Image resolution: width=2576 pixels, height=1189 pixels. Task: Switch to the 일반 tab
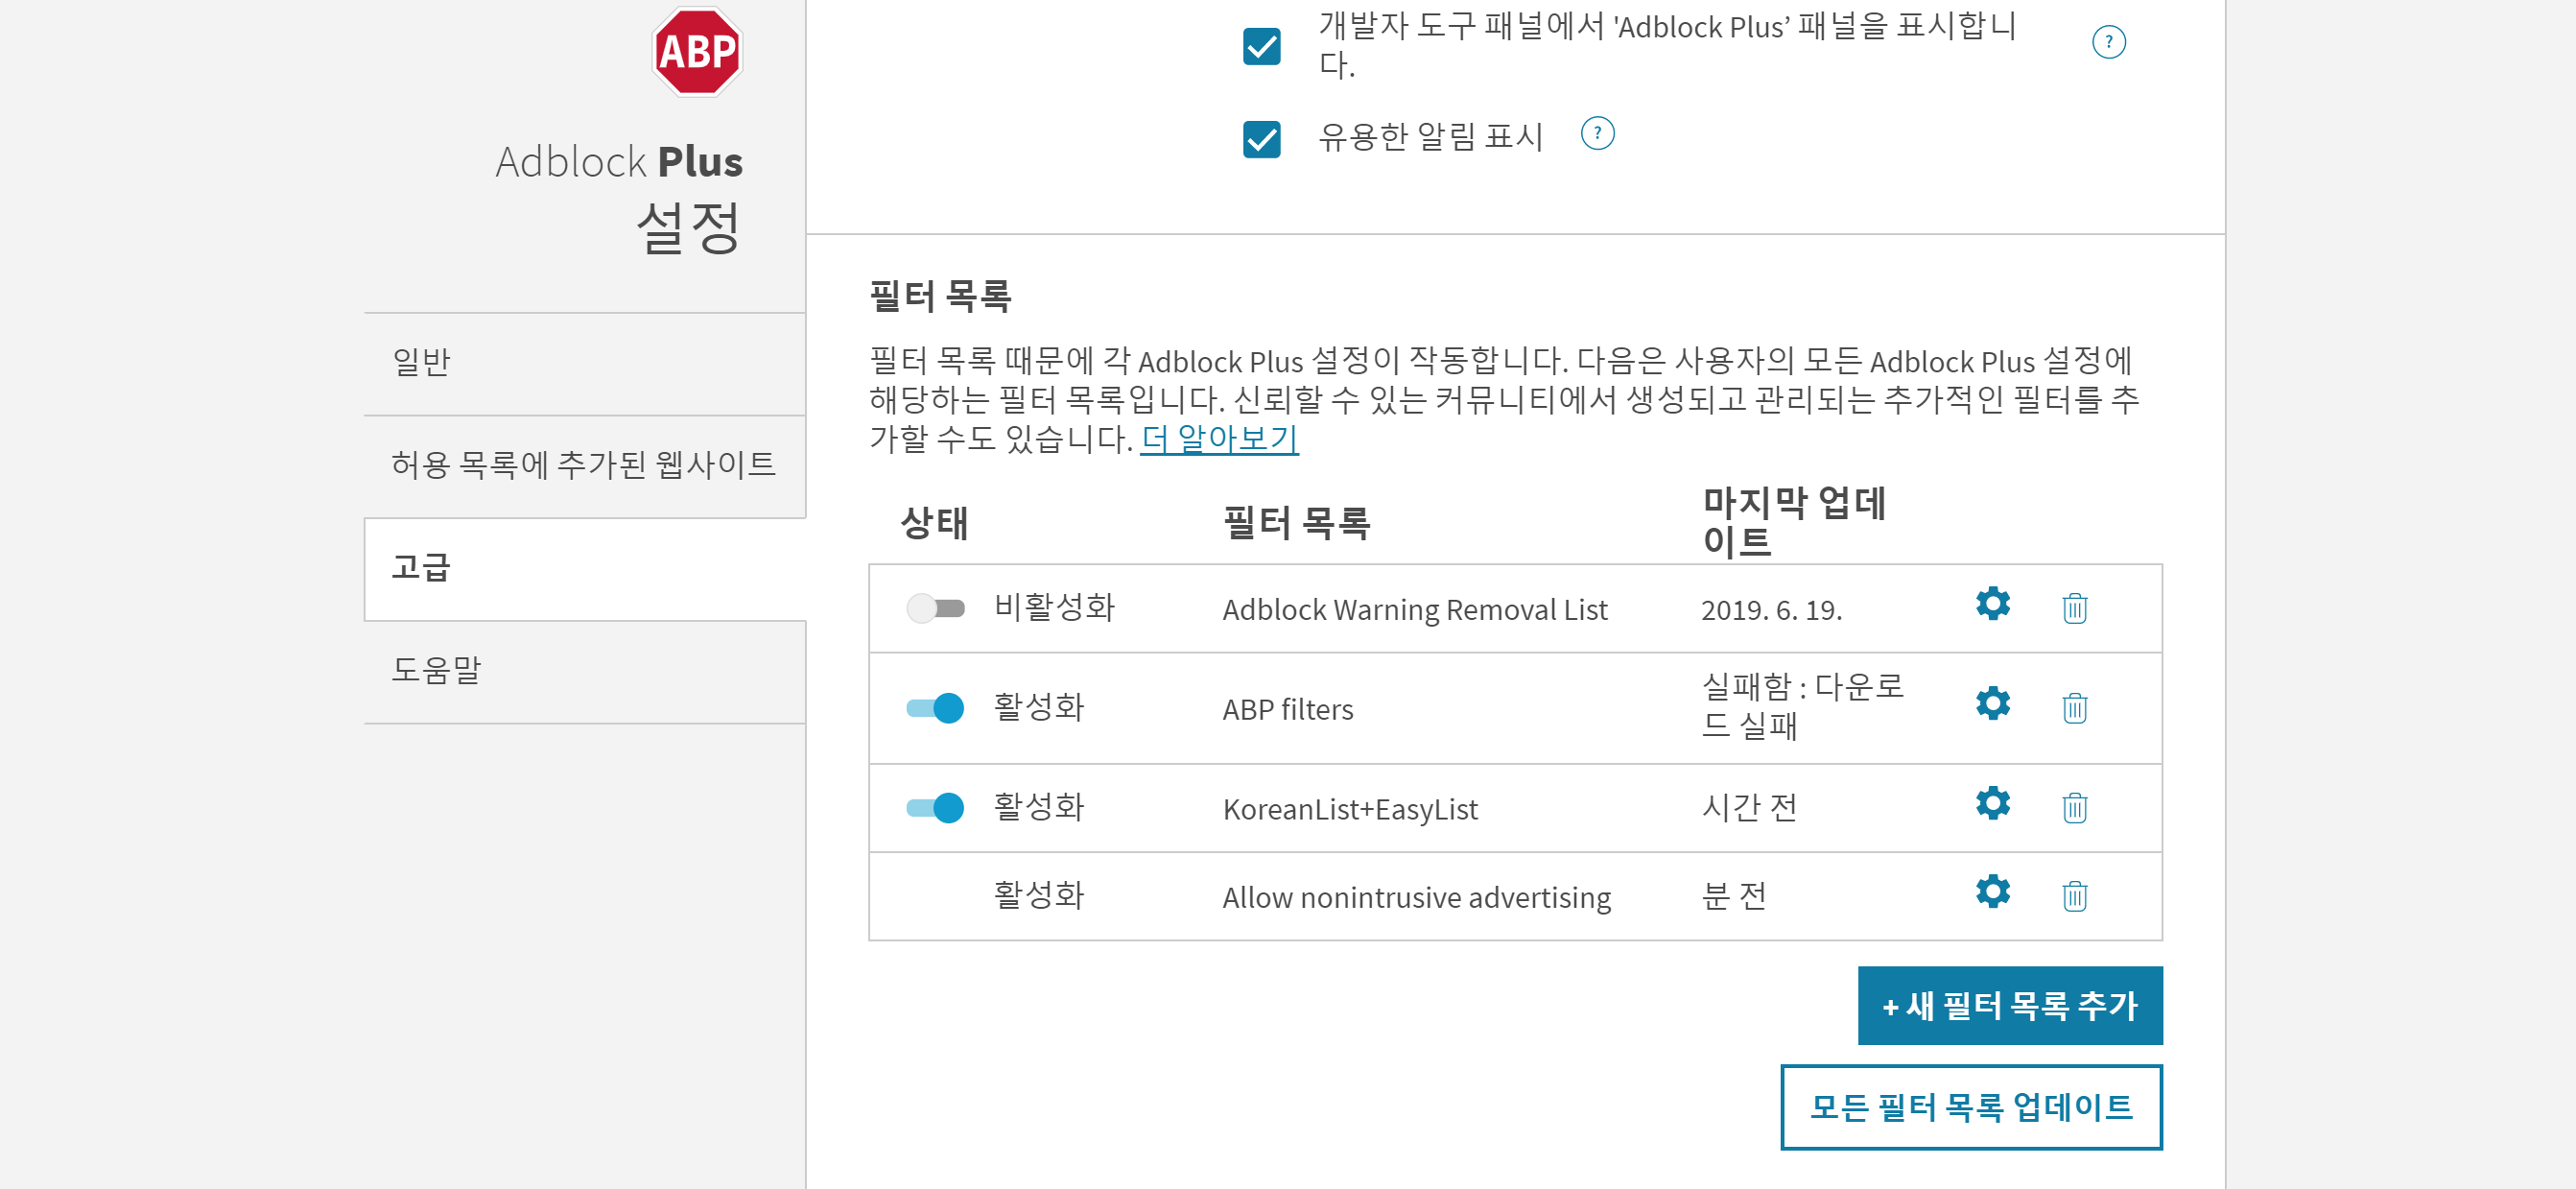[584, 363]
